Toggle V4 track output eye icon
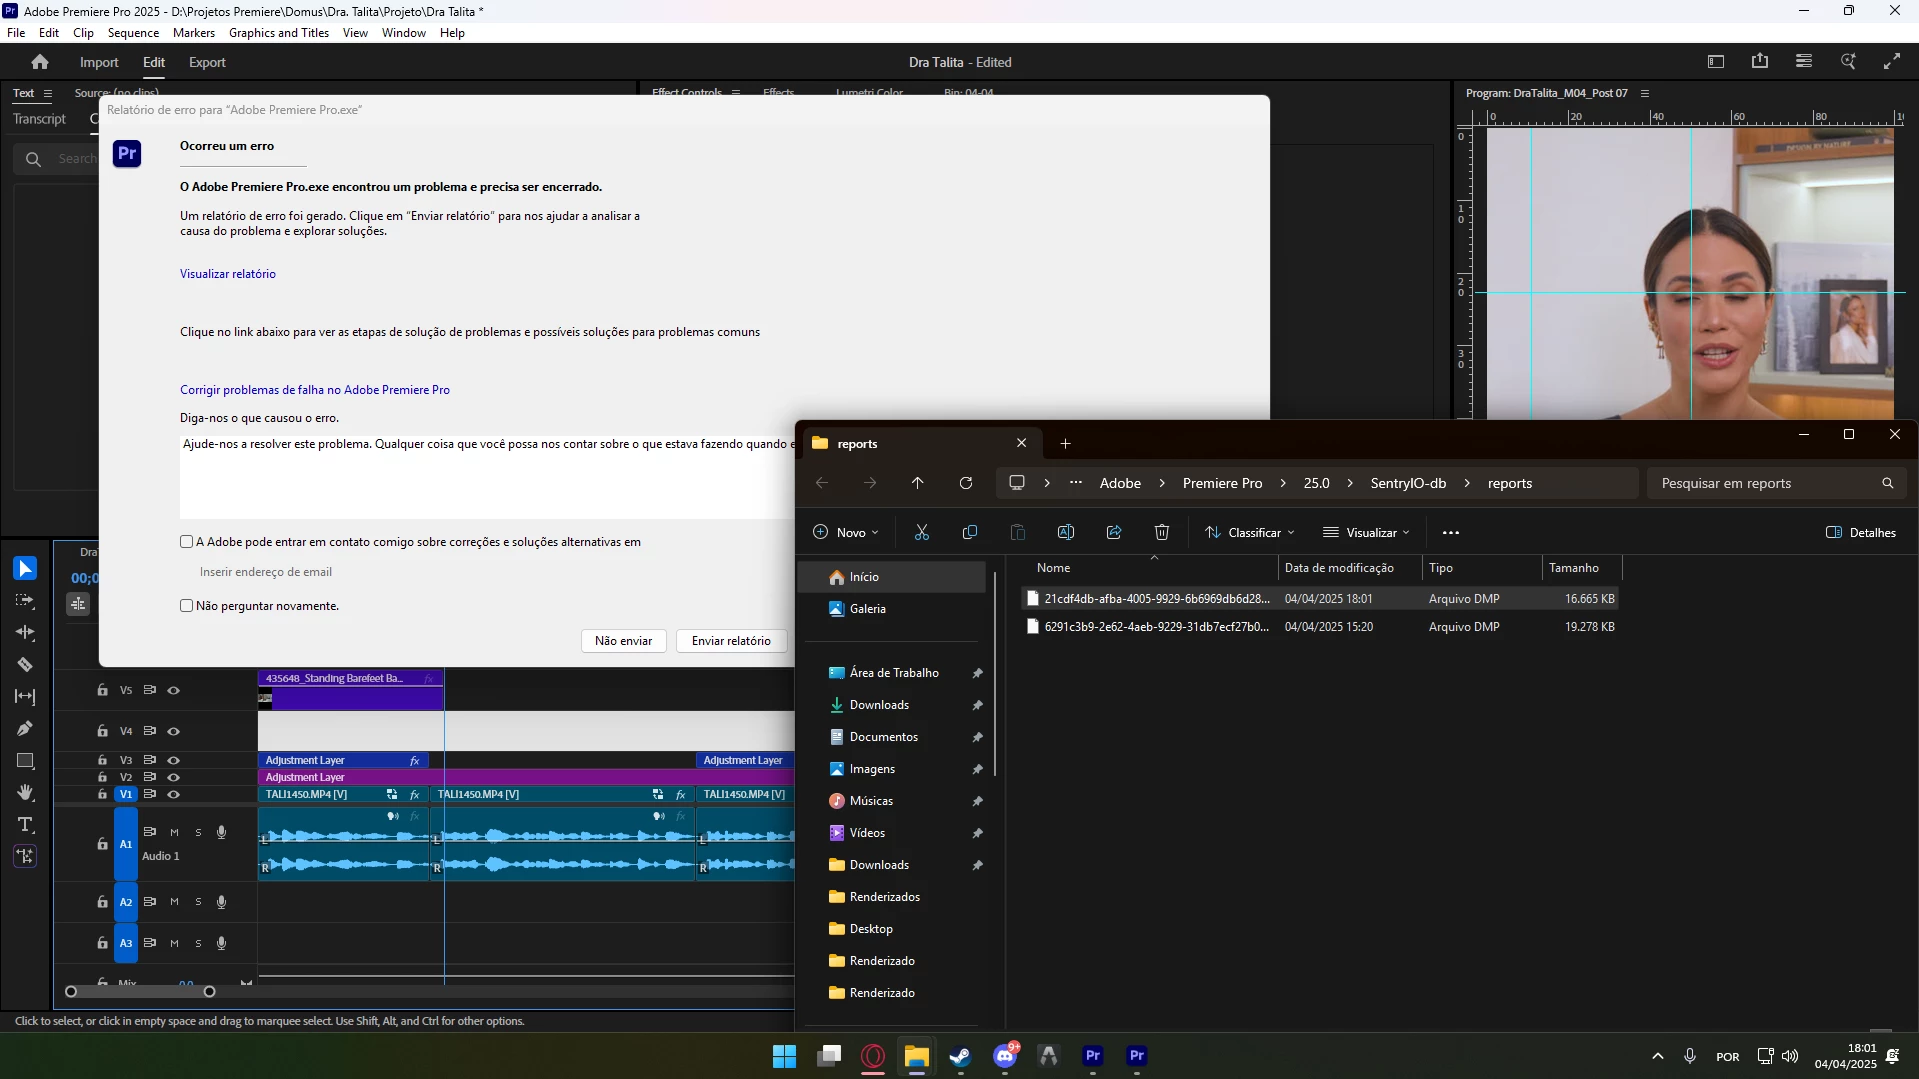Image resolution: width=1919 pixels, height=1079 pixels. [x=174, y=732]
